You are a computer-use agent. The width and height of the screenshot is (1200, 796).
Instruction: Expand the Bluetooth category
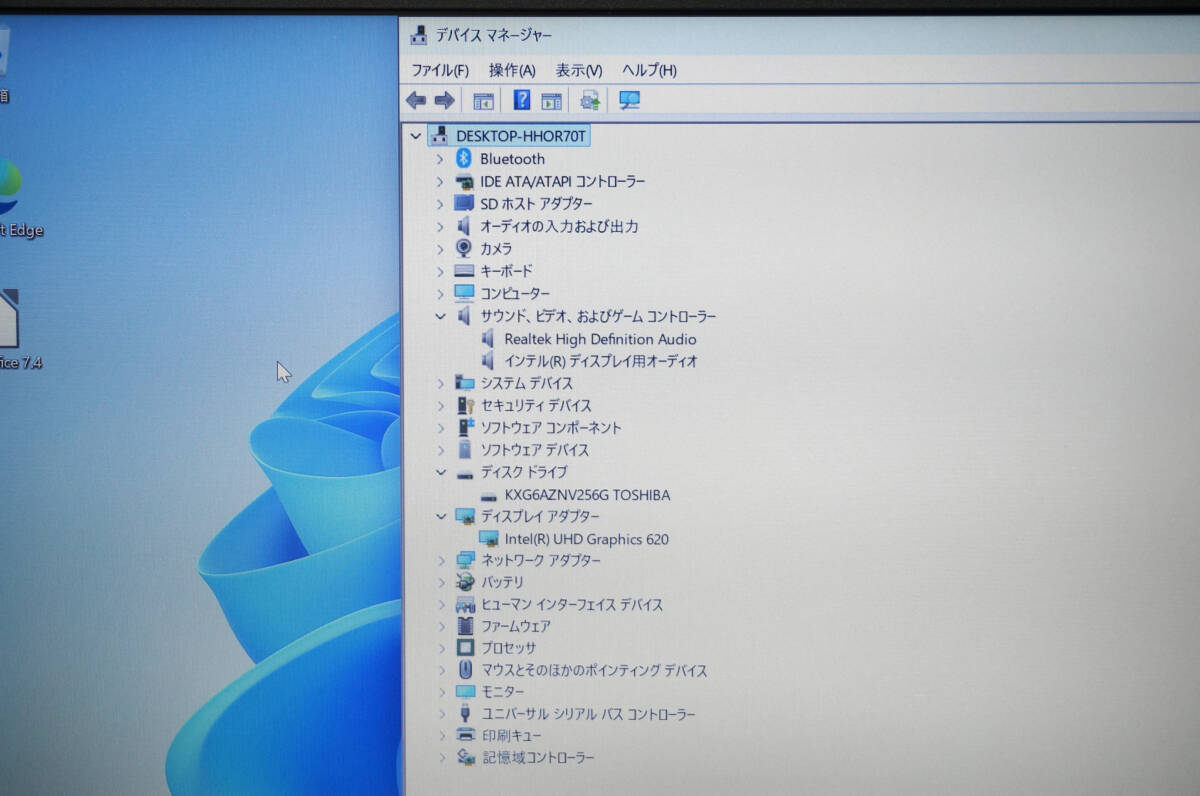click(x=440, y=159)
